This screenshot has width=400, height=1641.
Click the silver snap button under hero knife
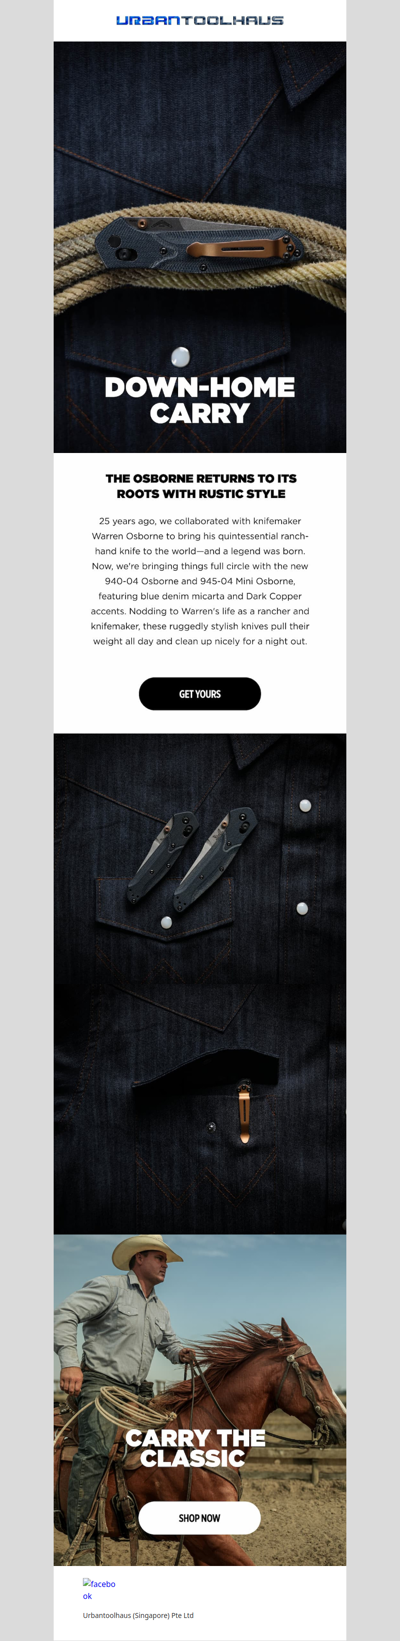click(x=181, y=355)
